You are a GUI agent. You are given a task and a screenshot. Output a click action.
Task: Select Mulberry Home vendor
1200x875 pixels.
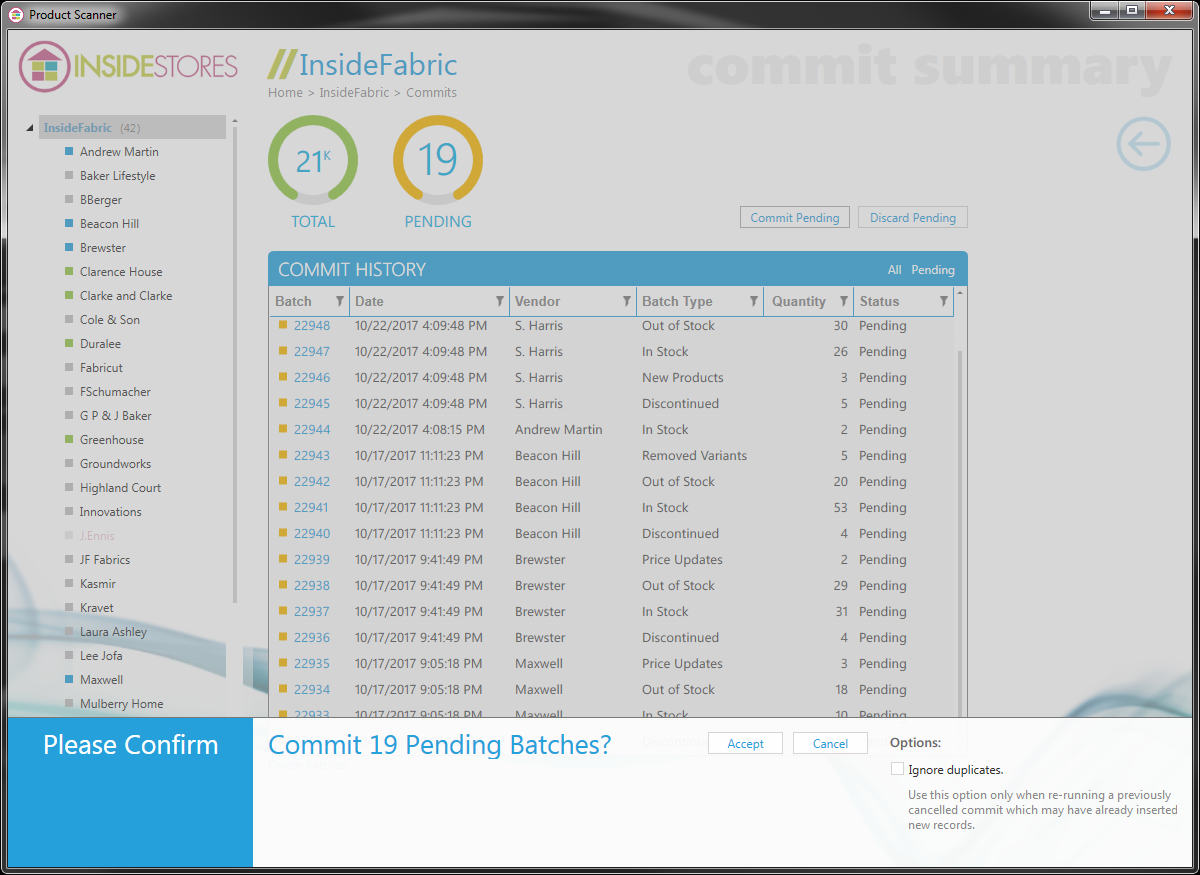click(121, 704)
